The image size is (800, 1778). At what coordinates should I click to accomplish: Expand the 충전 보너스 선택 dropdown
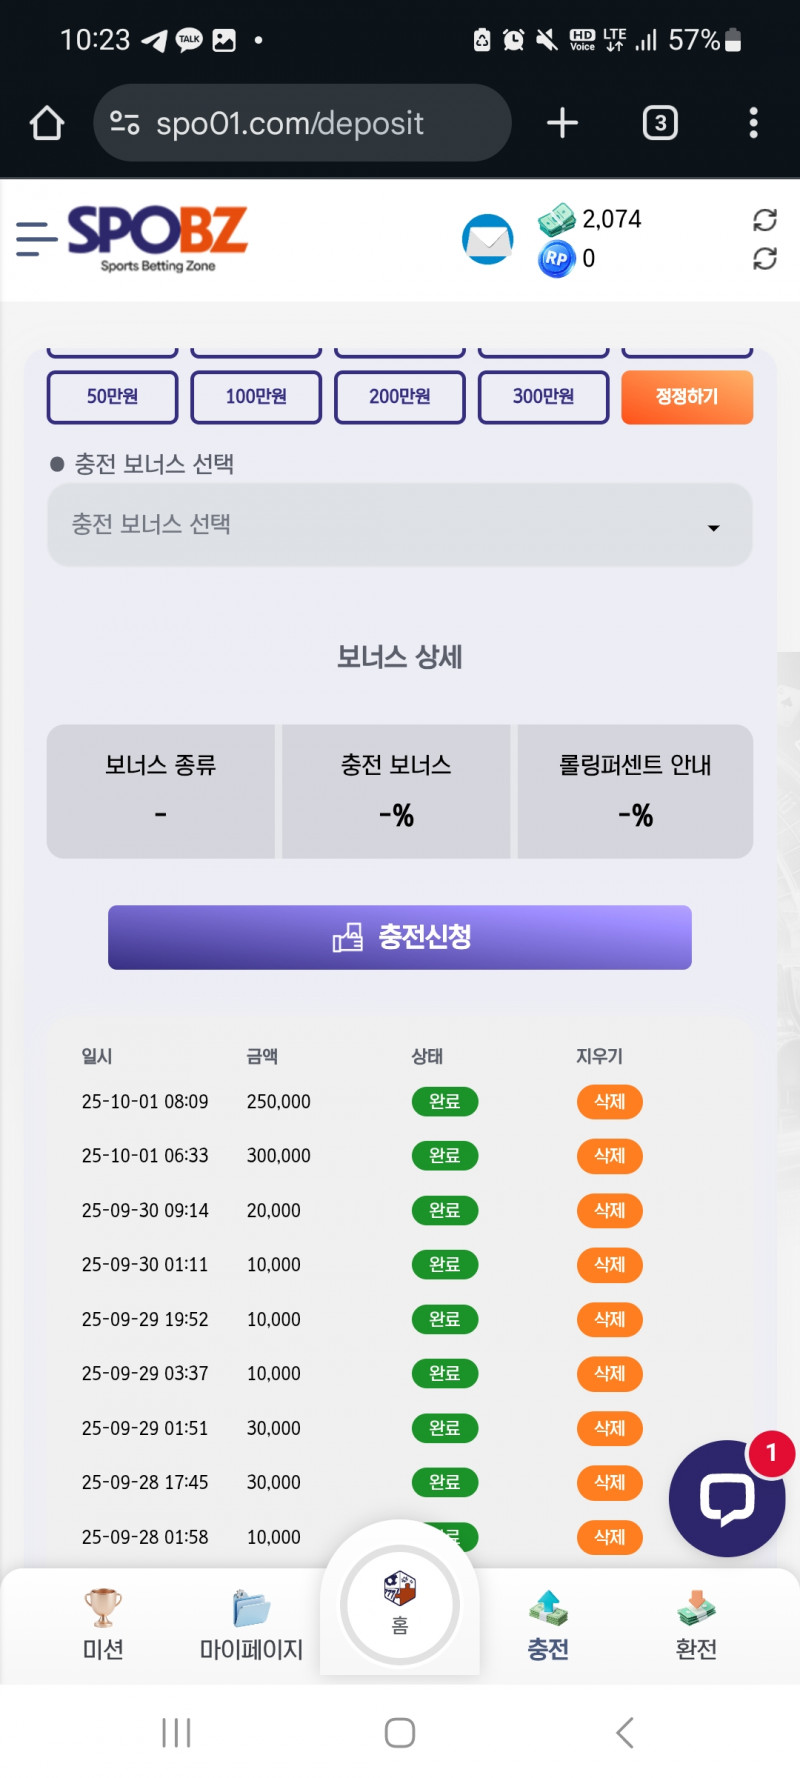(400, 526)
